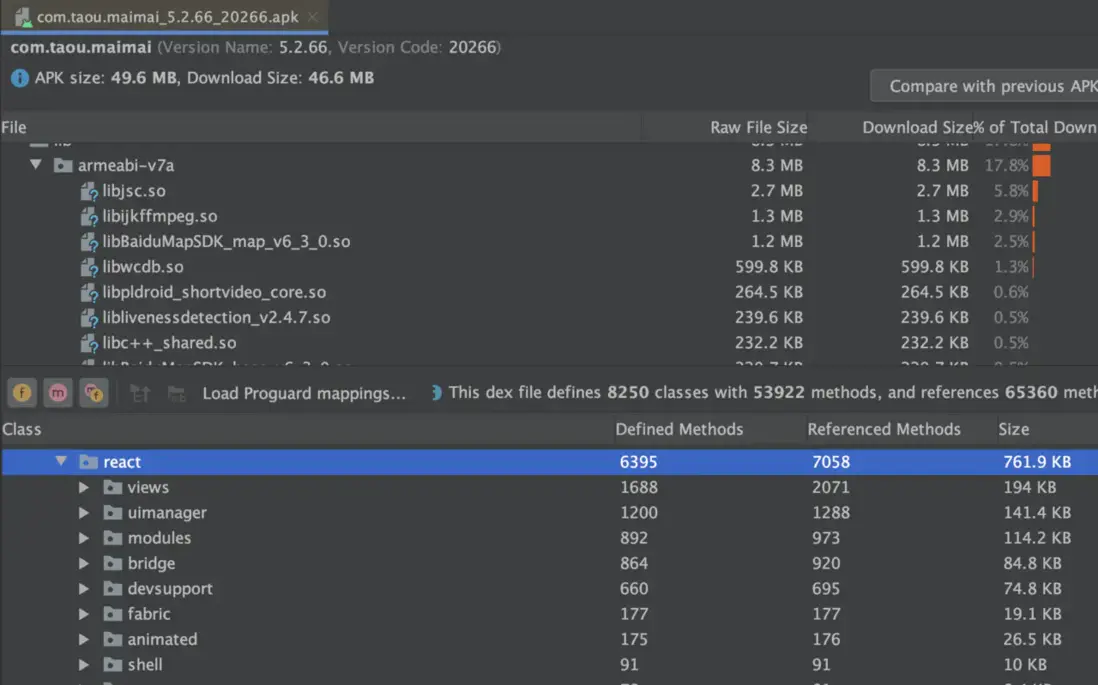Viewport: 1098px width, 685px height.
Task: Click the APK size info icon
Action: [x=19, y=78]
